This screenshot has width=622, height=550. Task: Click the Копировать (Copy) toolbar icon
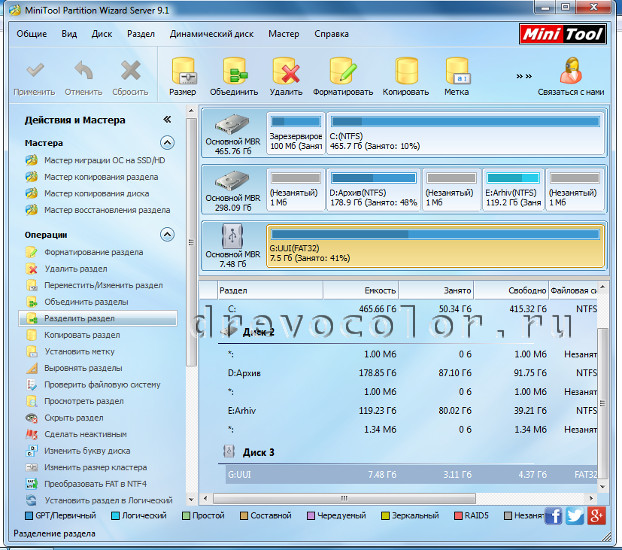[x=406, y=71]
